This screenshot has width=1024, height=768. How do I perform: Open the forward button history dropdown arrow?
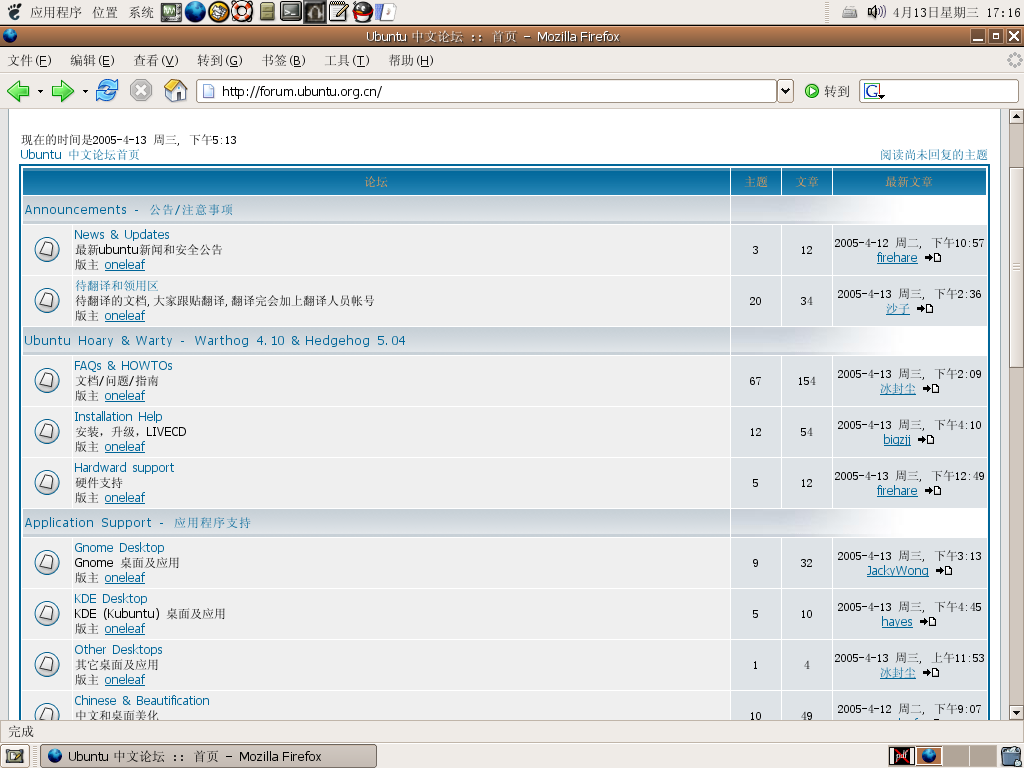pyautogui.click(x=85, y=91)
